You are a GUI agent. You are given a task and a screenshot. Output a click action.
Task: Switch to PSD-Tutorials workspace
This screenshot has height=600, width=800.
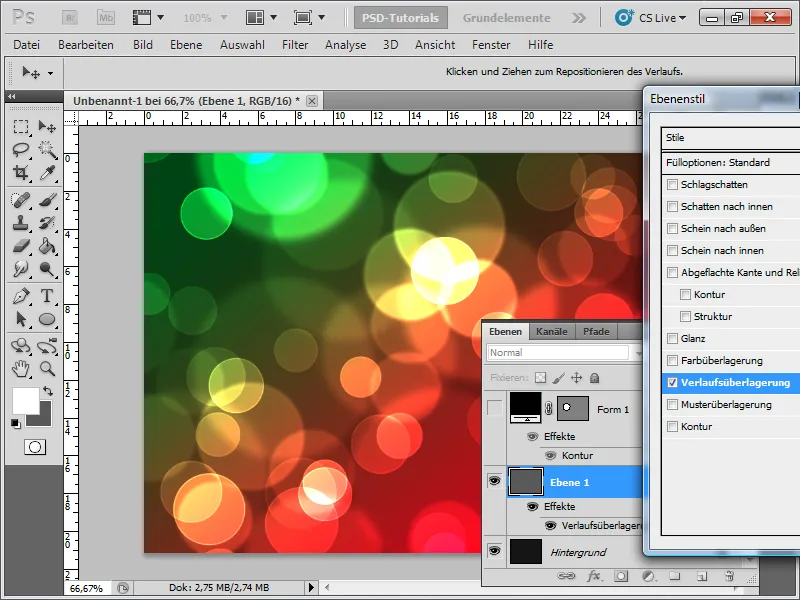(401, 18)
